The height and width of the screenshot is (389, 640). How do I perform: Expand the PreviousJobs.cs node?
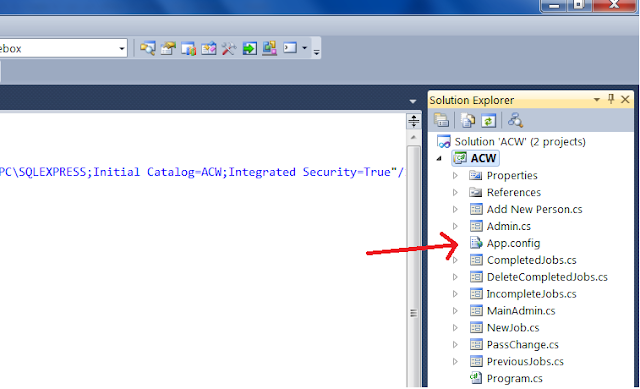pos(456,362)
